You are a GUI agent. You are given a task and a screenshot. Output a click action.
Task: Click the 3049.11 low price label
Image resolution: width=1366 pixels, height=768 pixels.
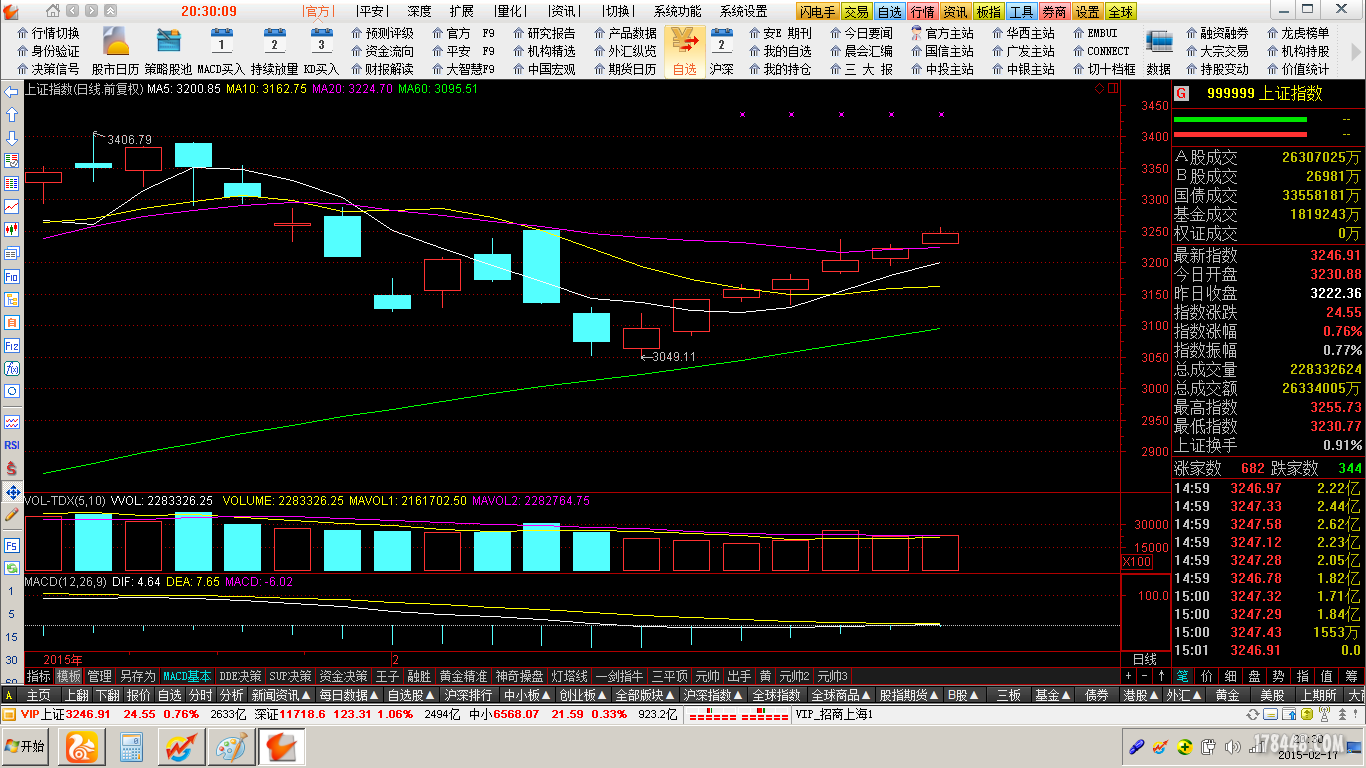pos(673,356)
